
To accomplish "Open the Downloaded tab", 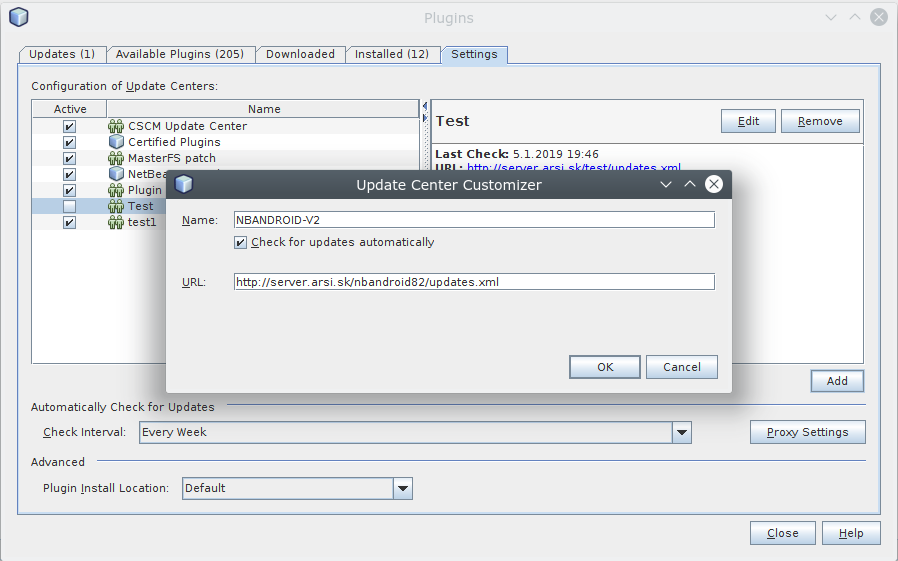I will click(300, 54).
